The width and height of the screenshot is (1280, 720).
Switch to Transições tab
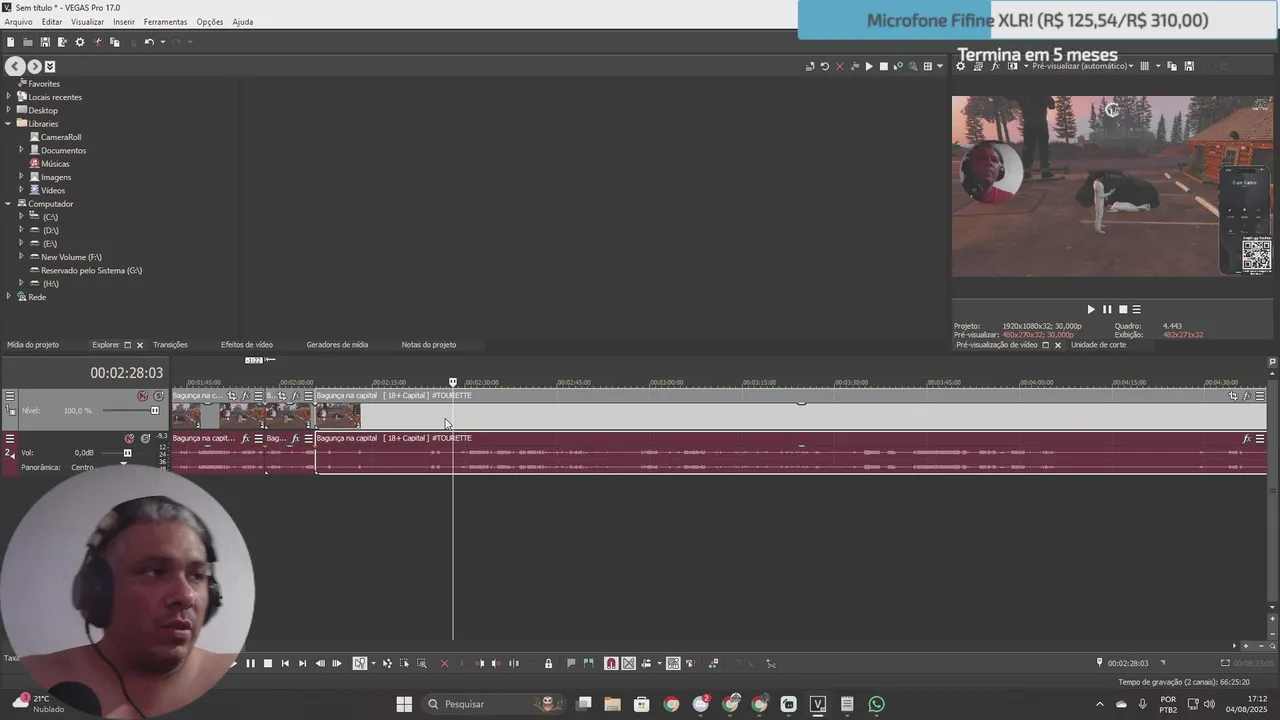[170, 345]
